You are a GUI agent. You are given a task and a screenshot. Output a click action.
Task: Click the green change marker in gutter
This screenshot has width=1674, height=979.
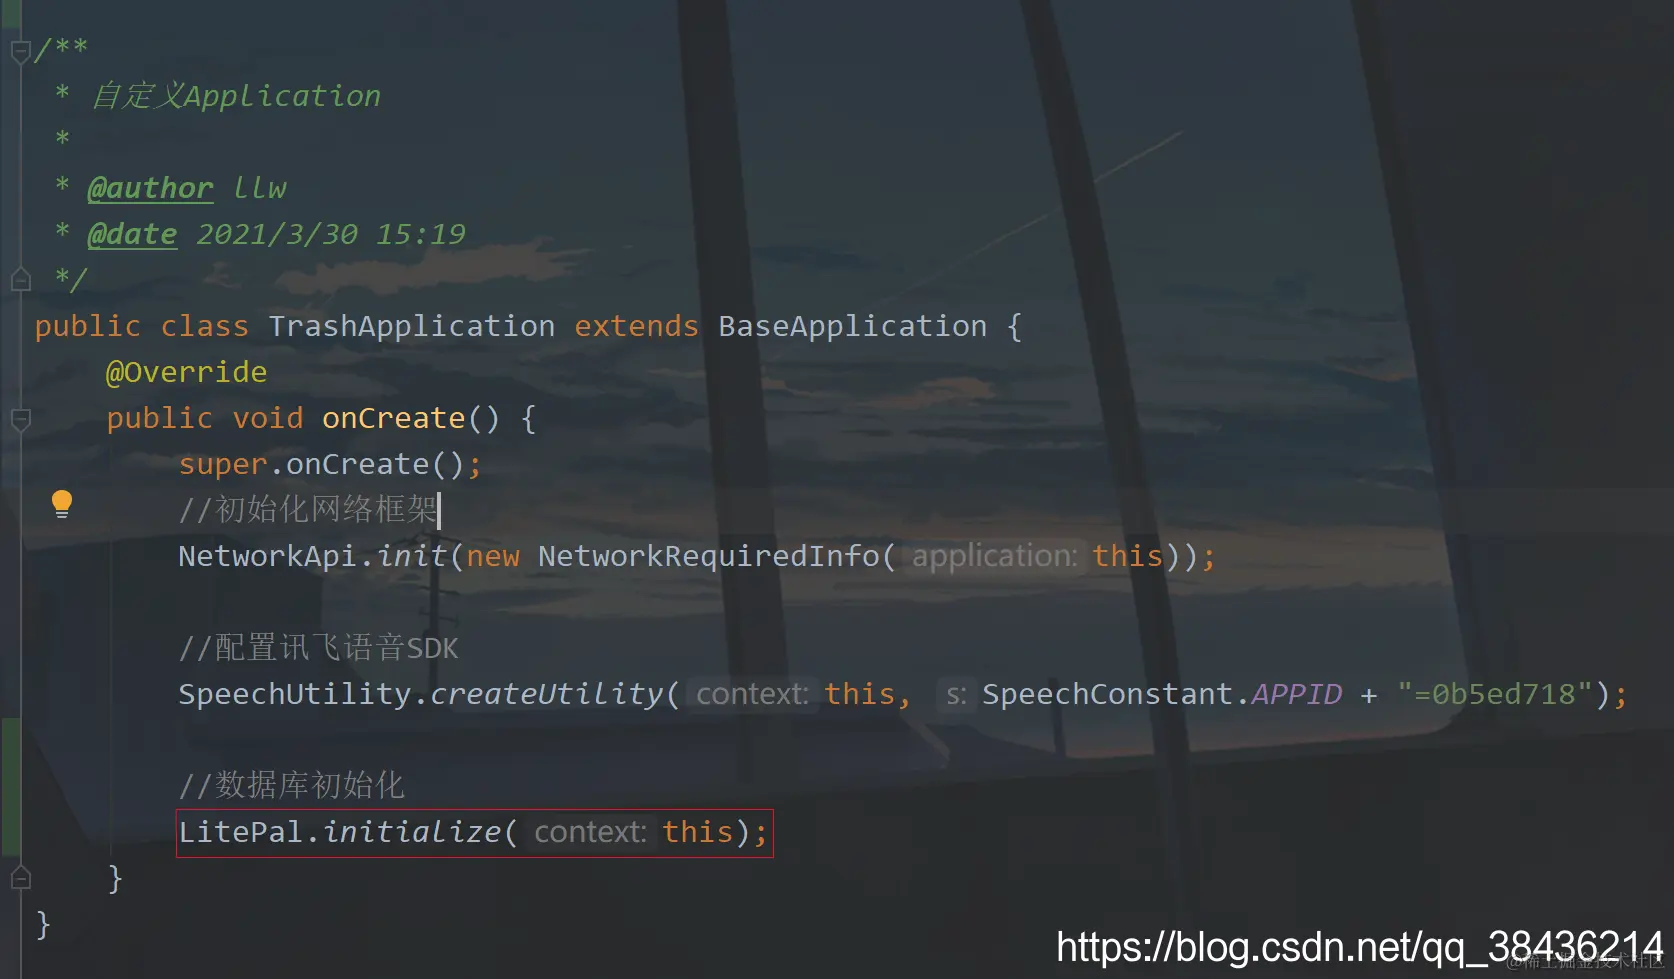[x=11, y=787]
